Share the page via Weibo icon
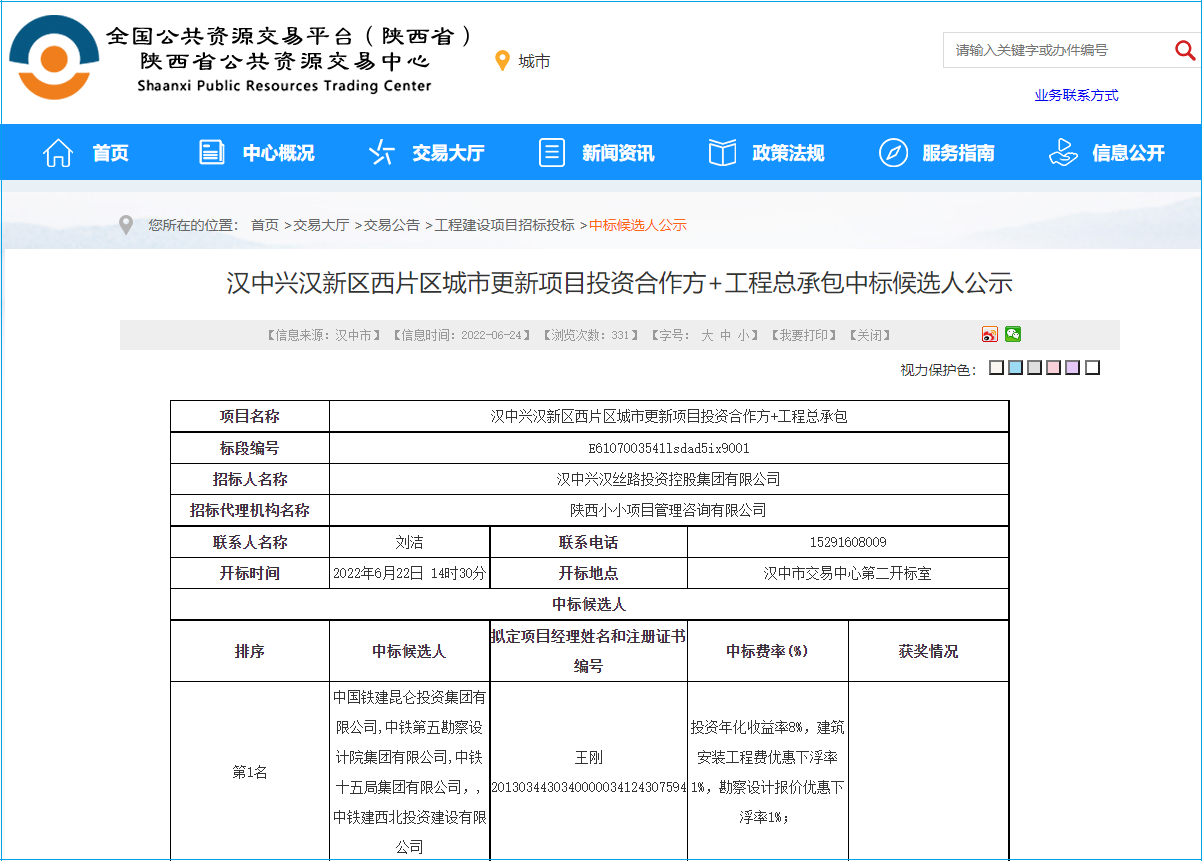 pyautogui.click(x=990, y=335)
